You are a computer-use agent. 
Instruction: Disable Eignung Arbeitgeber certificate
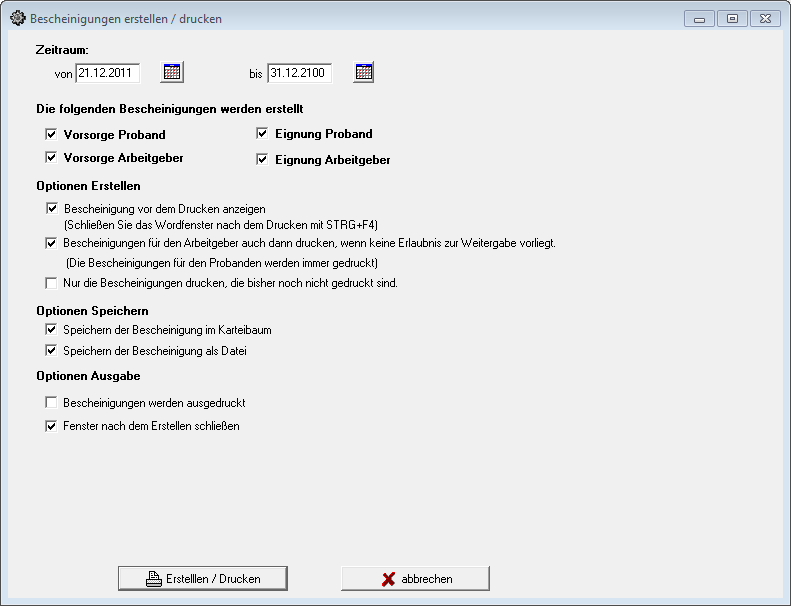(263, 159)
